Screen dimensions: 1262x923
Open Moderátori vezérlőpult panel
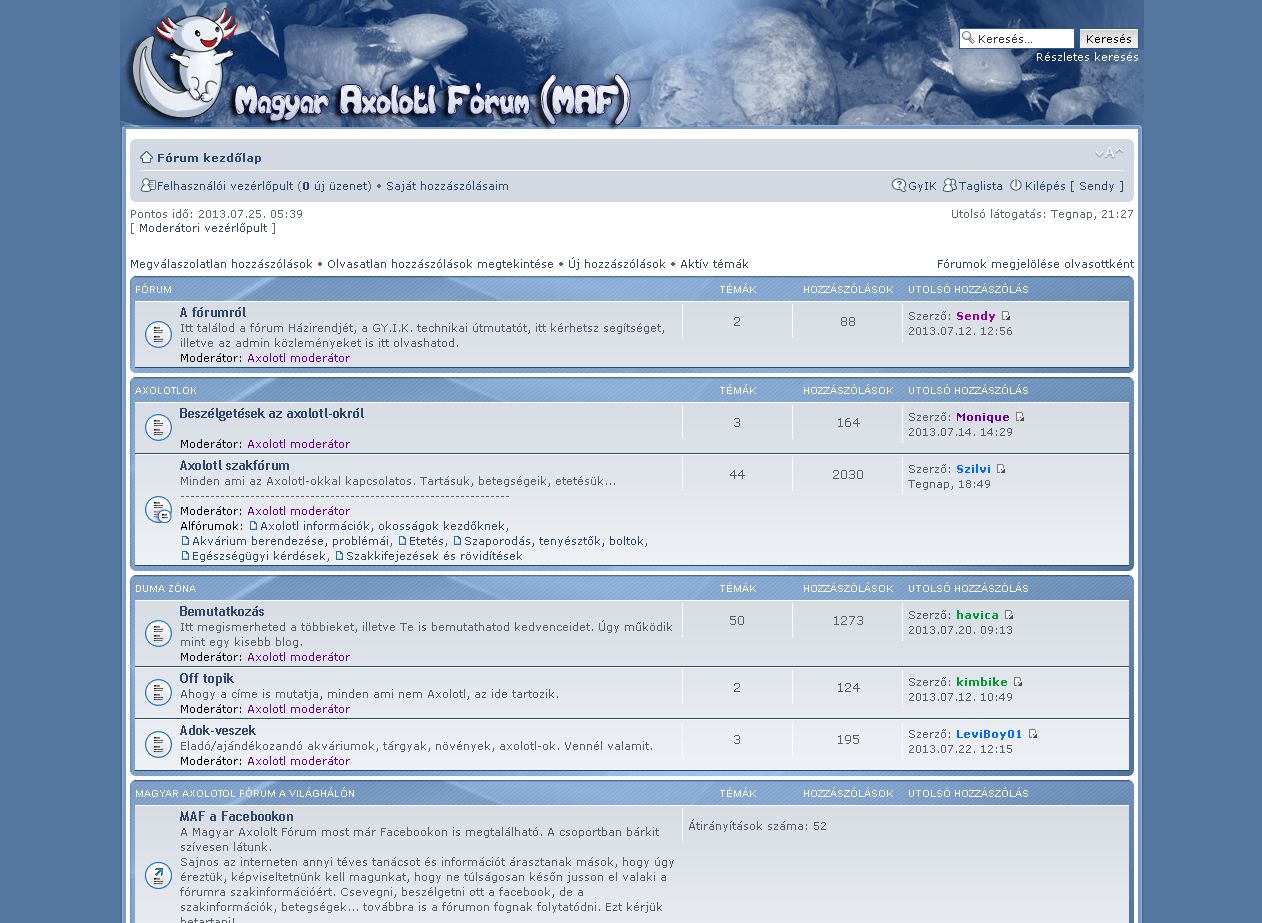coord(203,228)
